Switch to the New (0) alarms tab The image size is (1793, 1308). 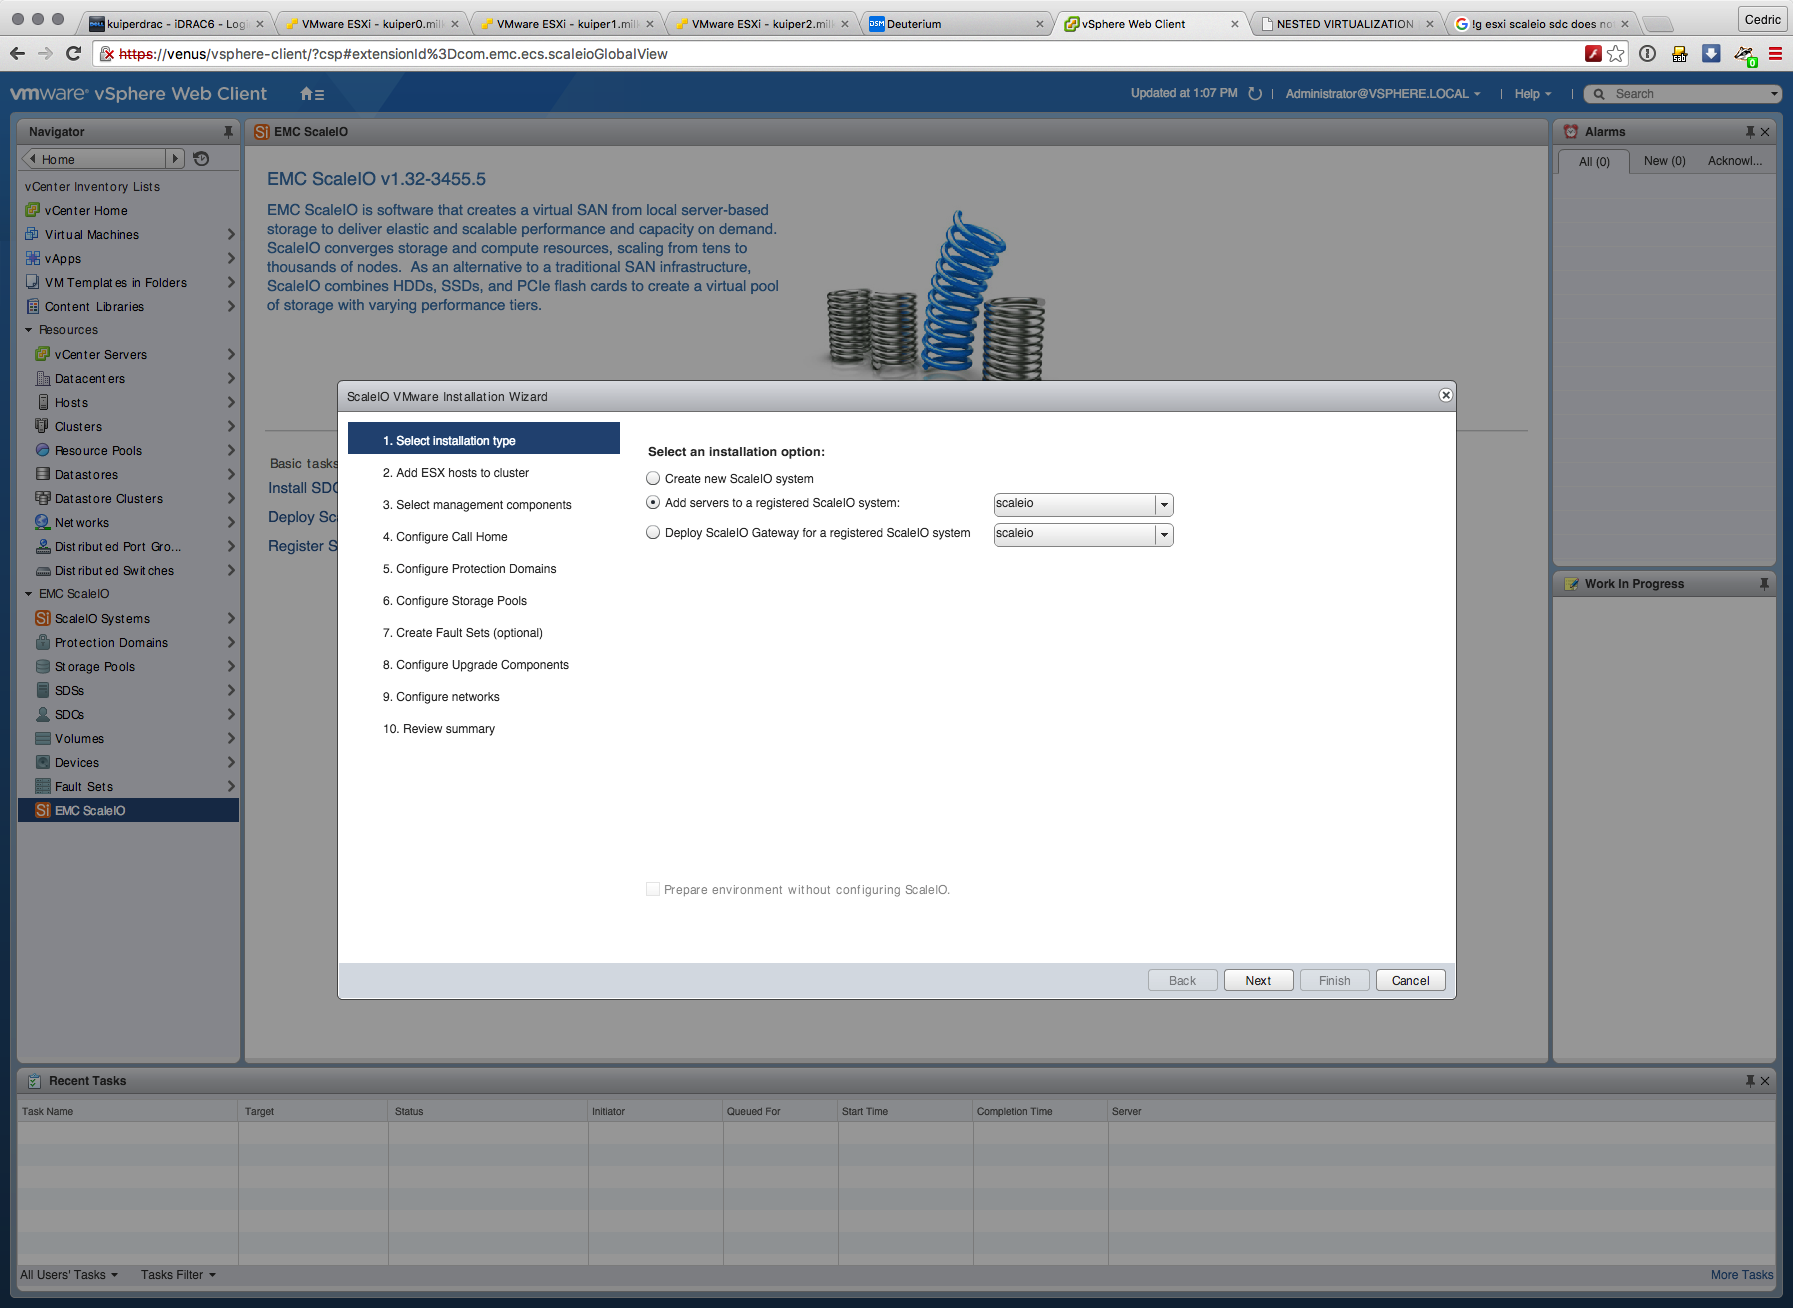coord(1665,161)
